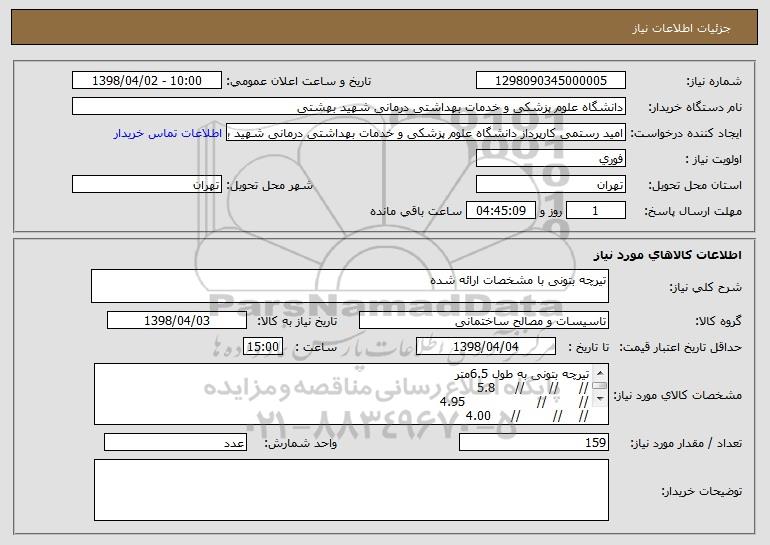
Task: Select the public announcement date field
Action: click(x=147, y=80)
